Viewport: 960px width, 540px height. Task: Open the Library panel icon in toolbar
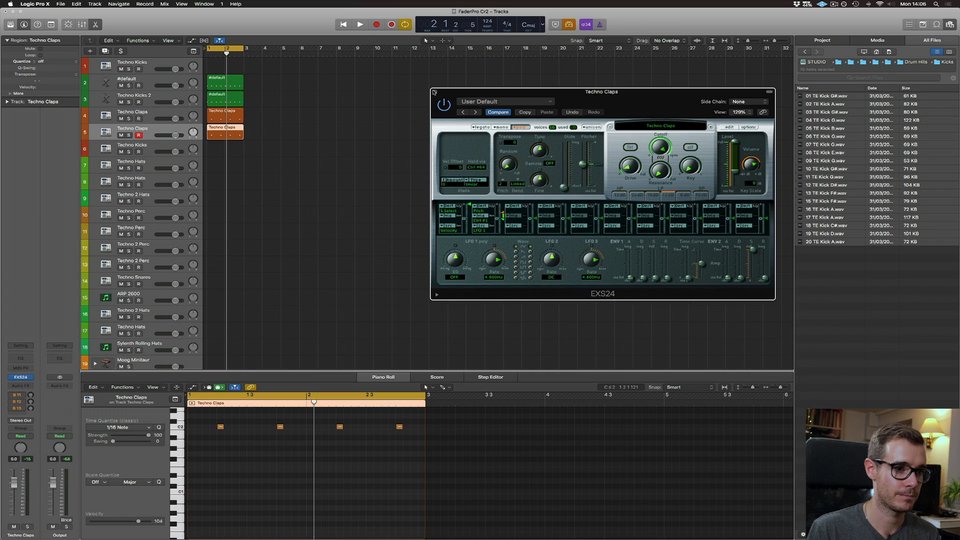click(10, 24)
